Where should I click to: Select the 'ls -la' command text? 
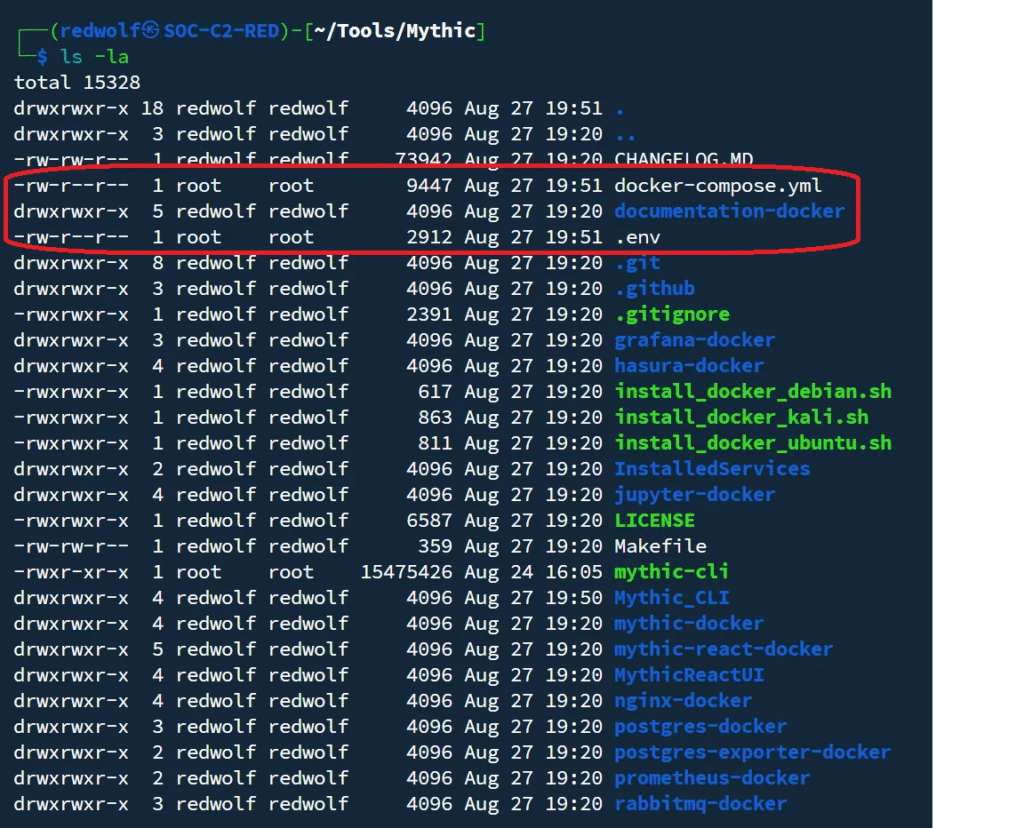[95, 57]
